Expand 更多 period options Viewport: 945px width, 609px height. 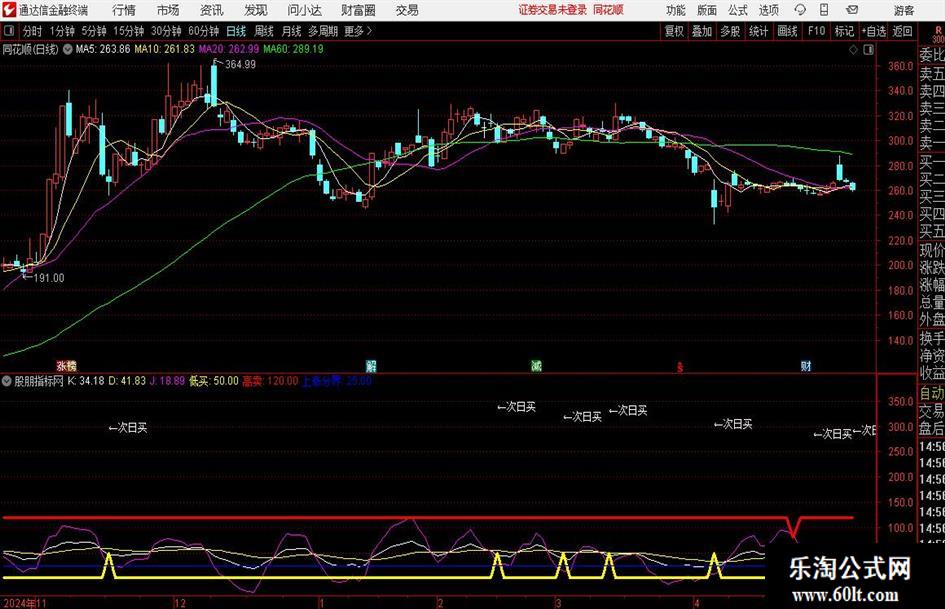358,31
